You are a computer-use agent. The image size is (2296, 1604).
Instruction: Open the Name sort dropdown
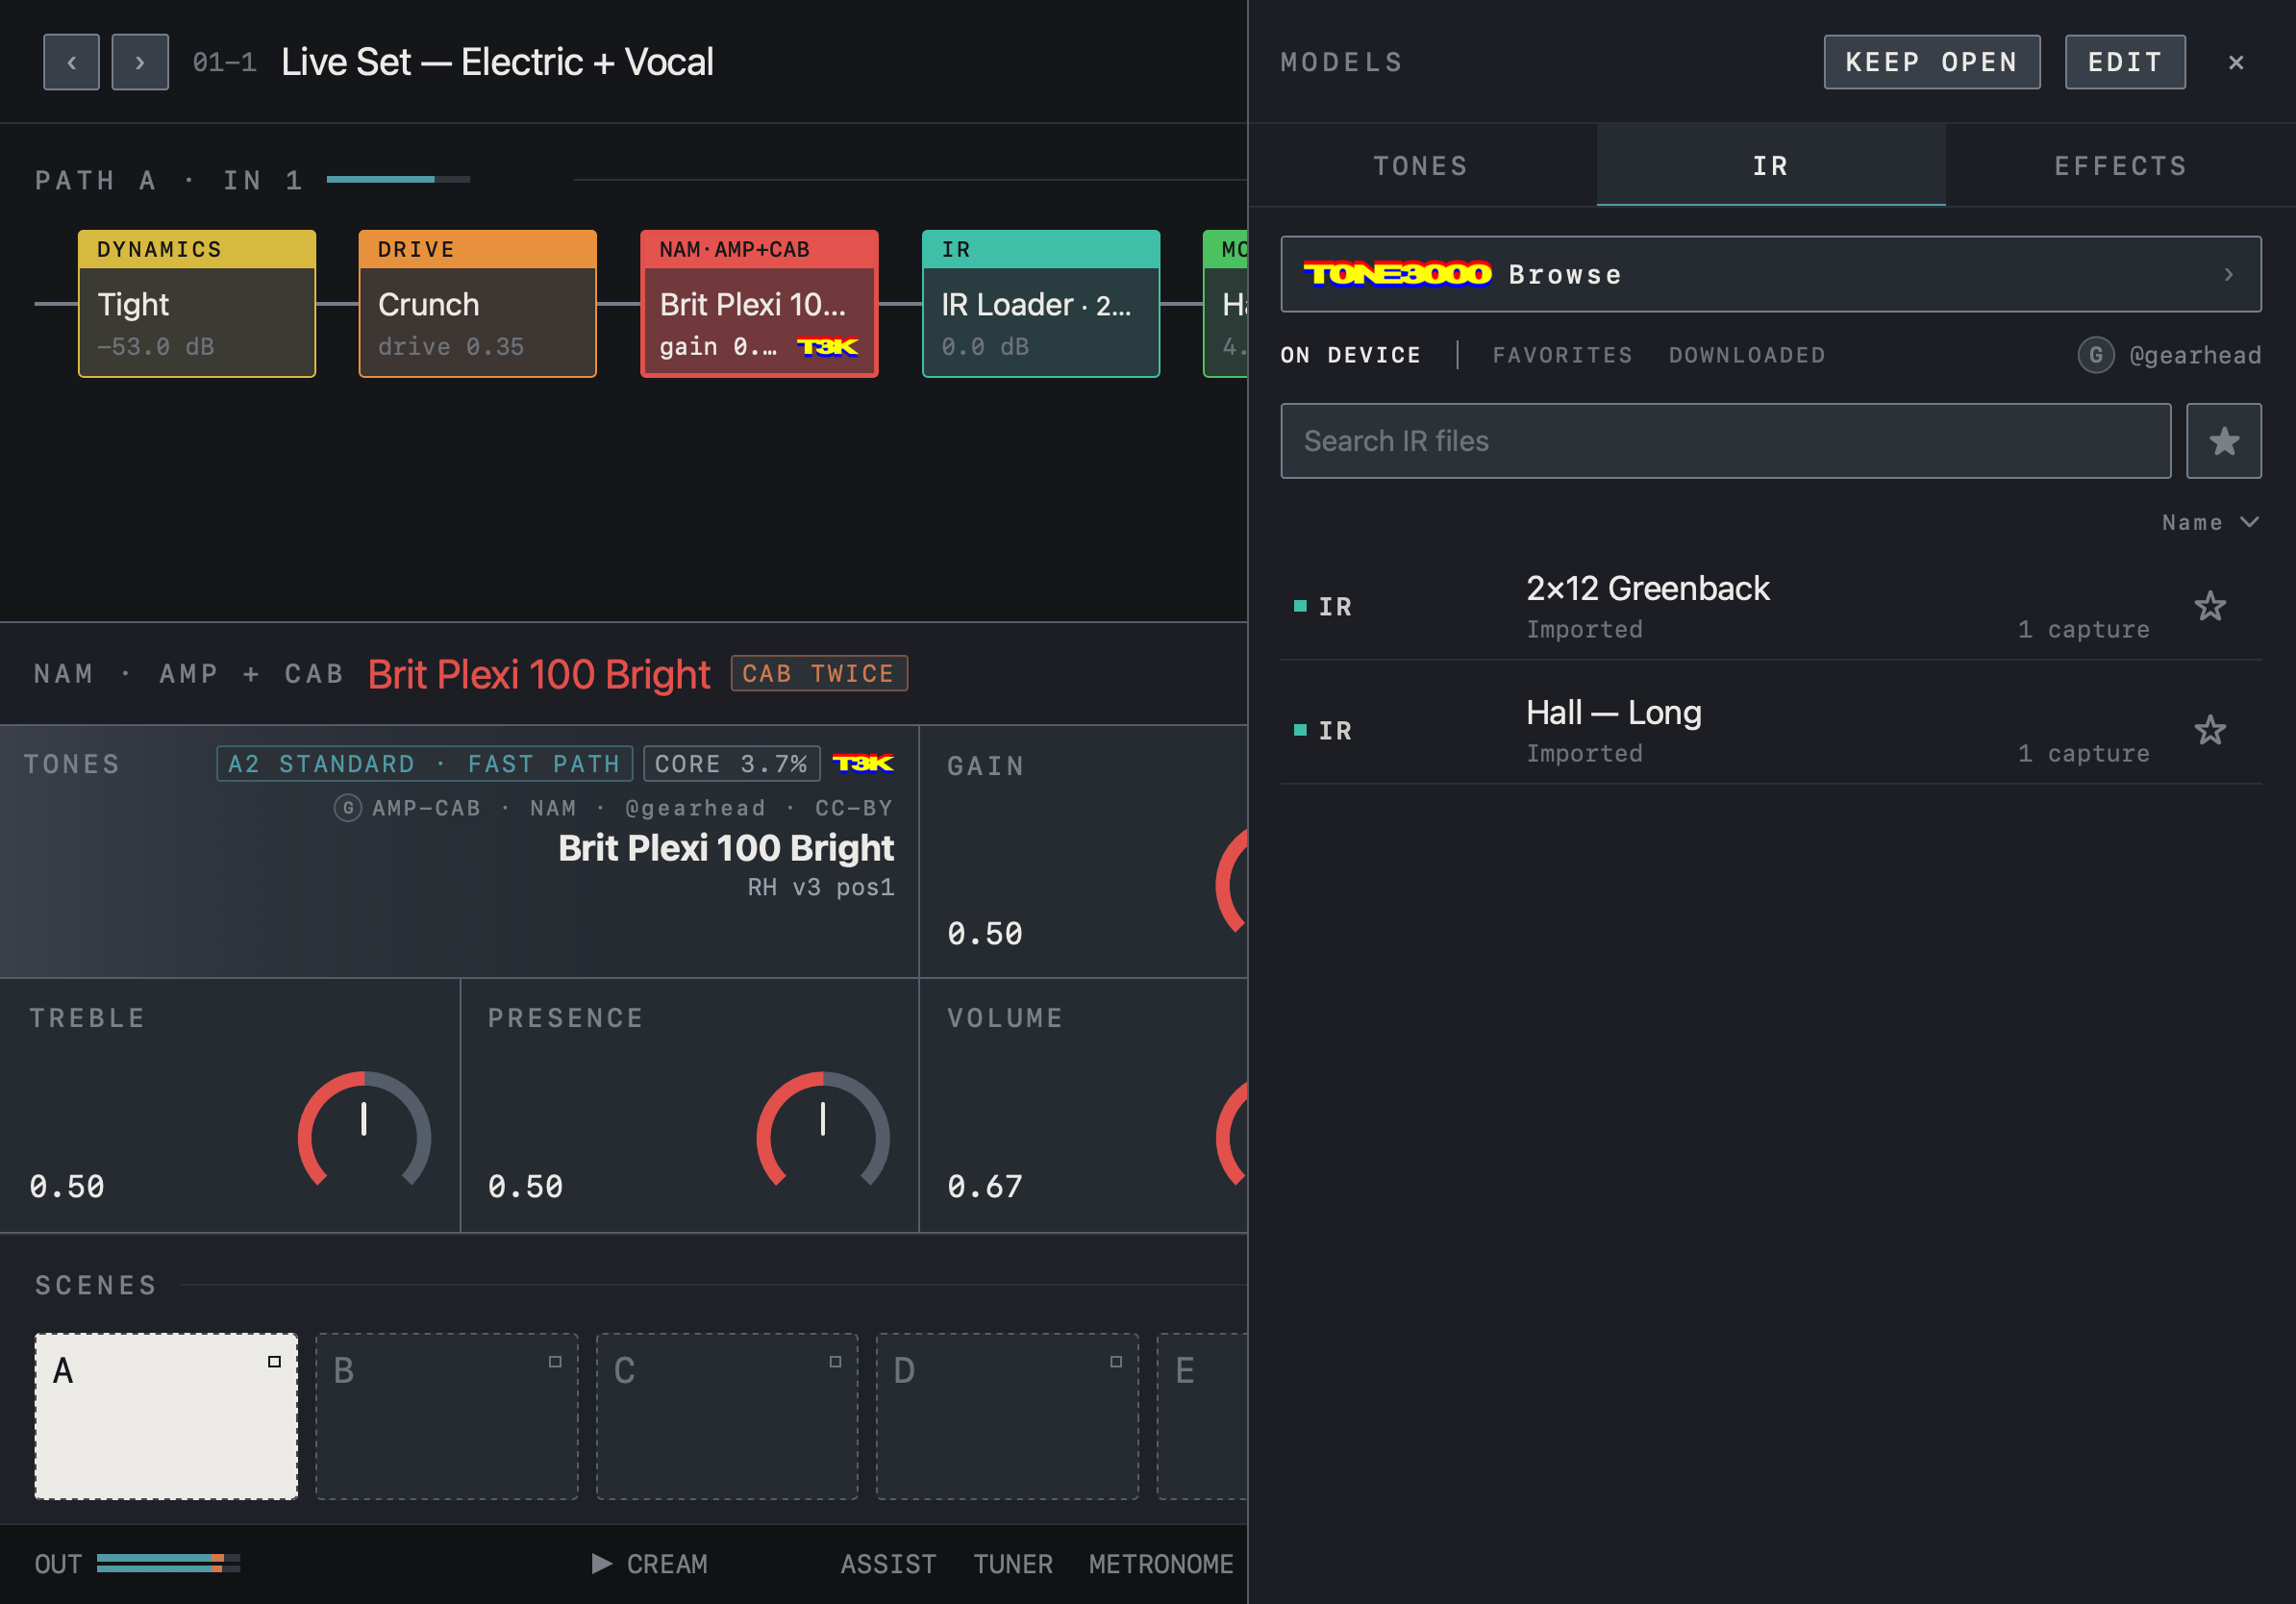2210,522
